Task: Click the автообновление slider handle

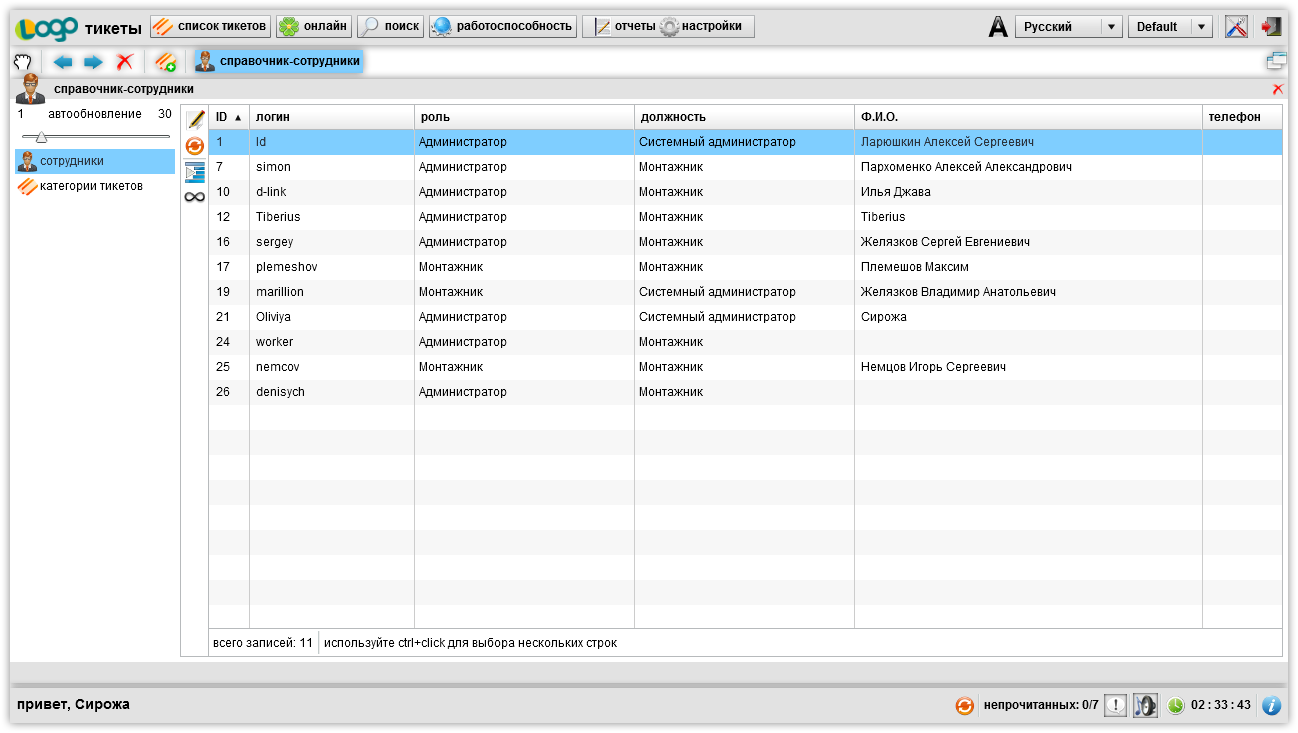Action: pyautogui.click(x=41, y=137)
